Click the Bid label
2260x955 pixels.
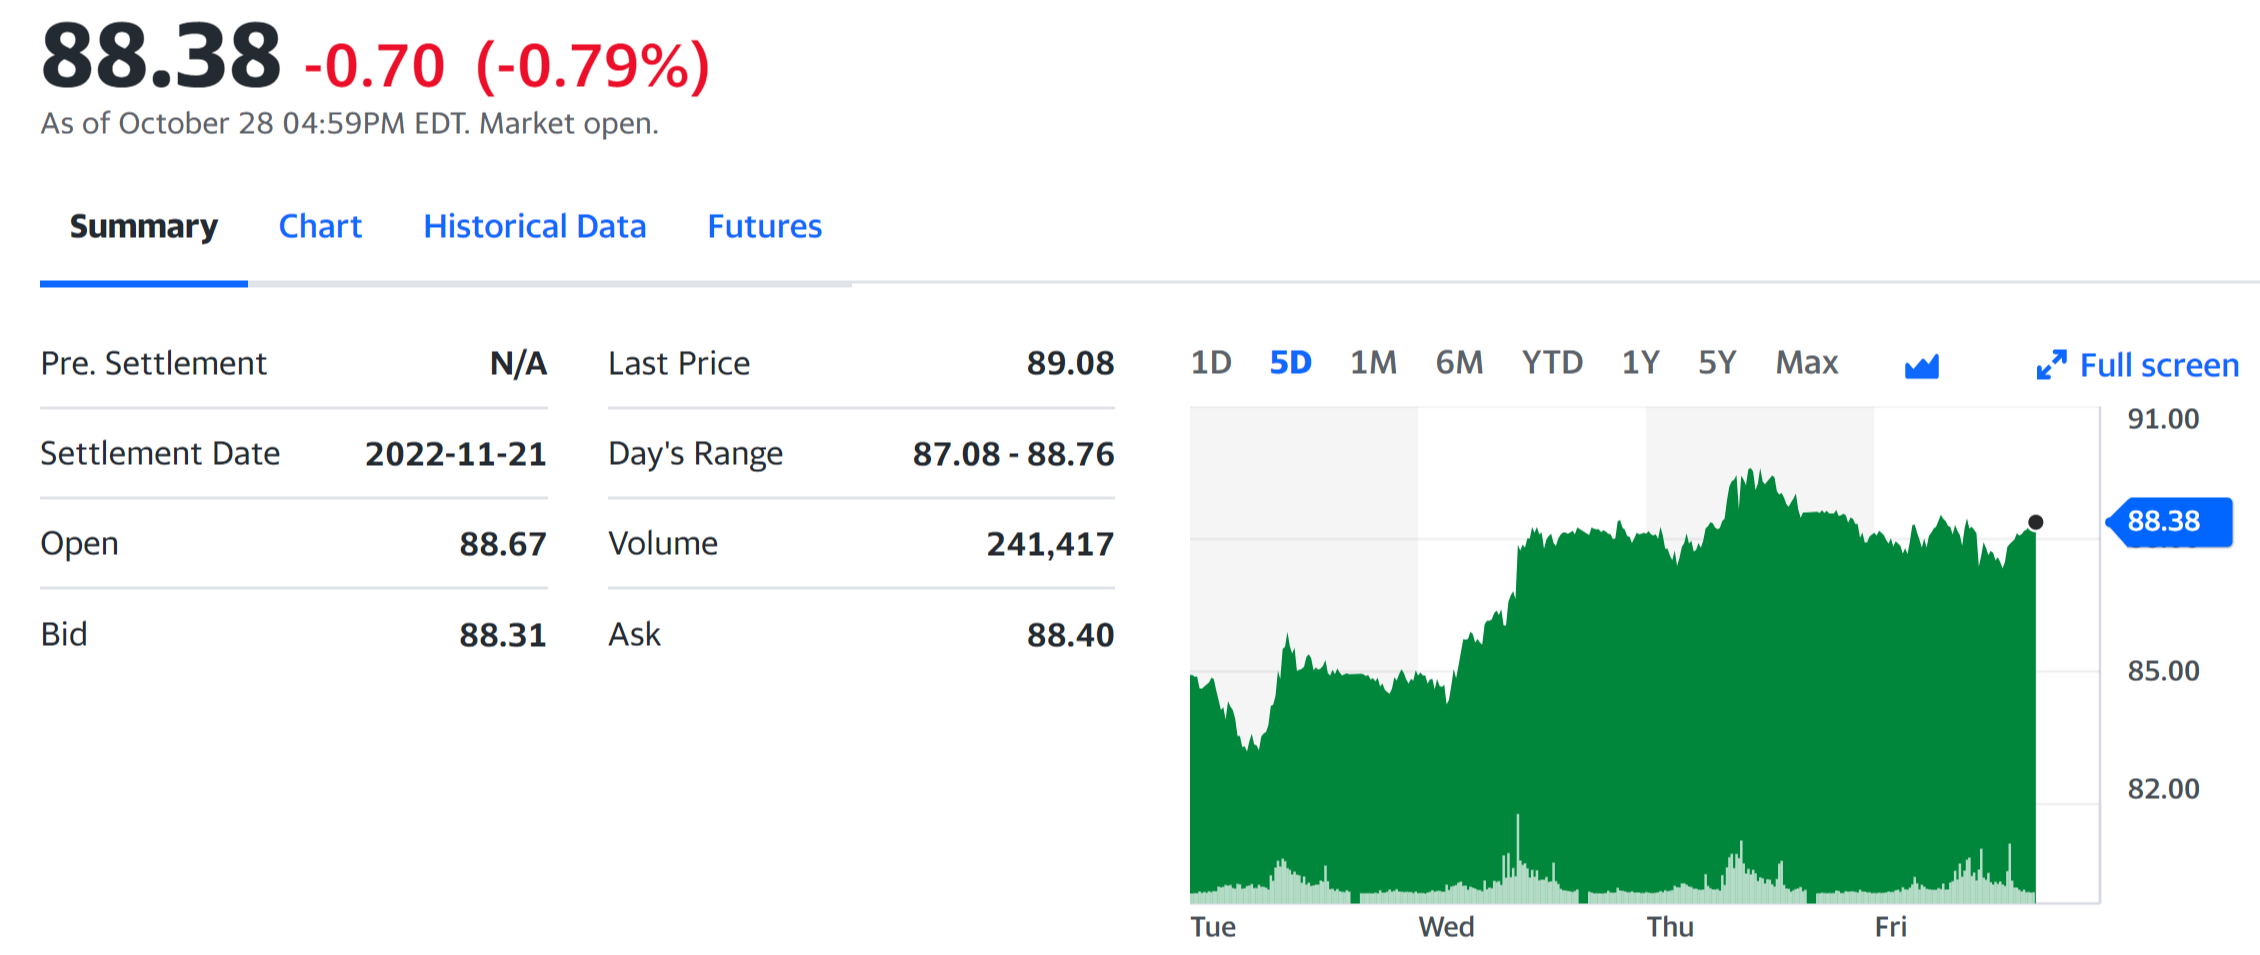[64, 635]
